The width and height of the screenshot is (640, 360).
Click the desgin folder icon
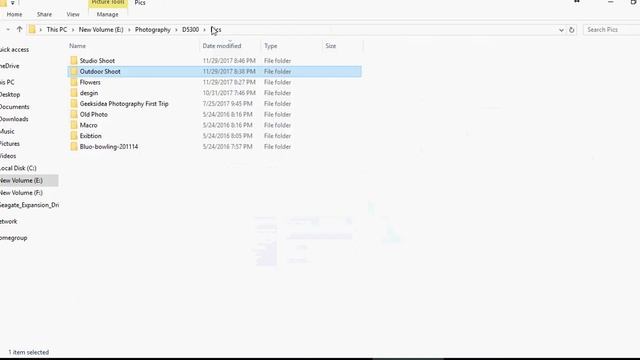pos(74,93)
